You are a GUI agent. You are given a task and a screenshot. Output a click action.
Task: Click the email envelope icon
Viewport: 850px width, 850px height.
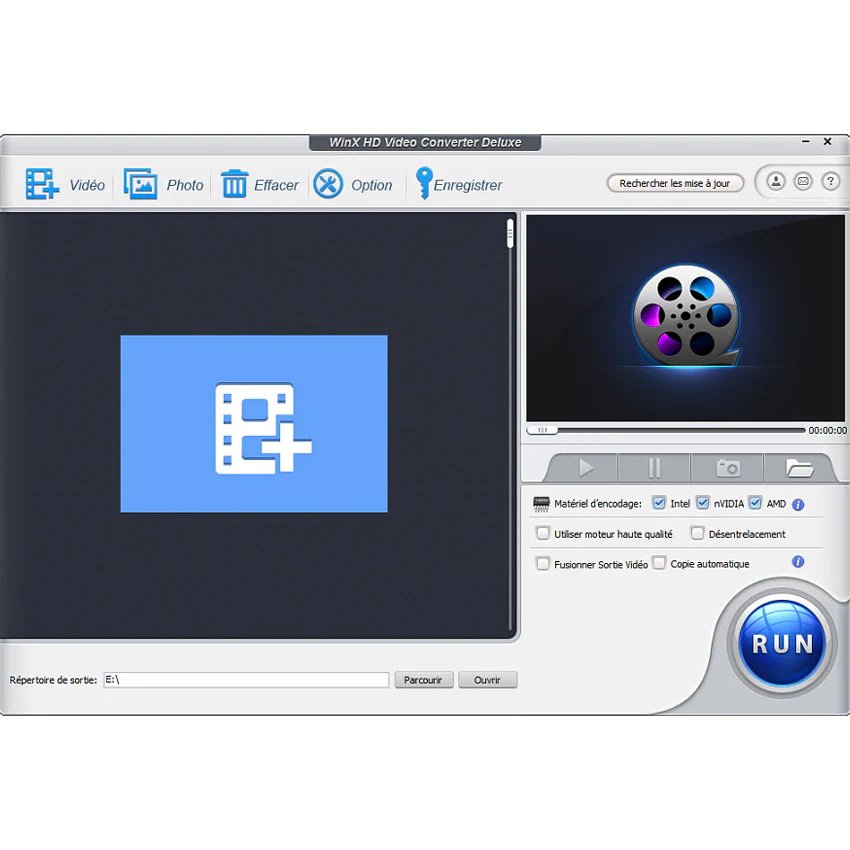(803, 181)
